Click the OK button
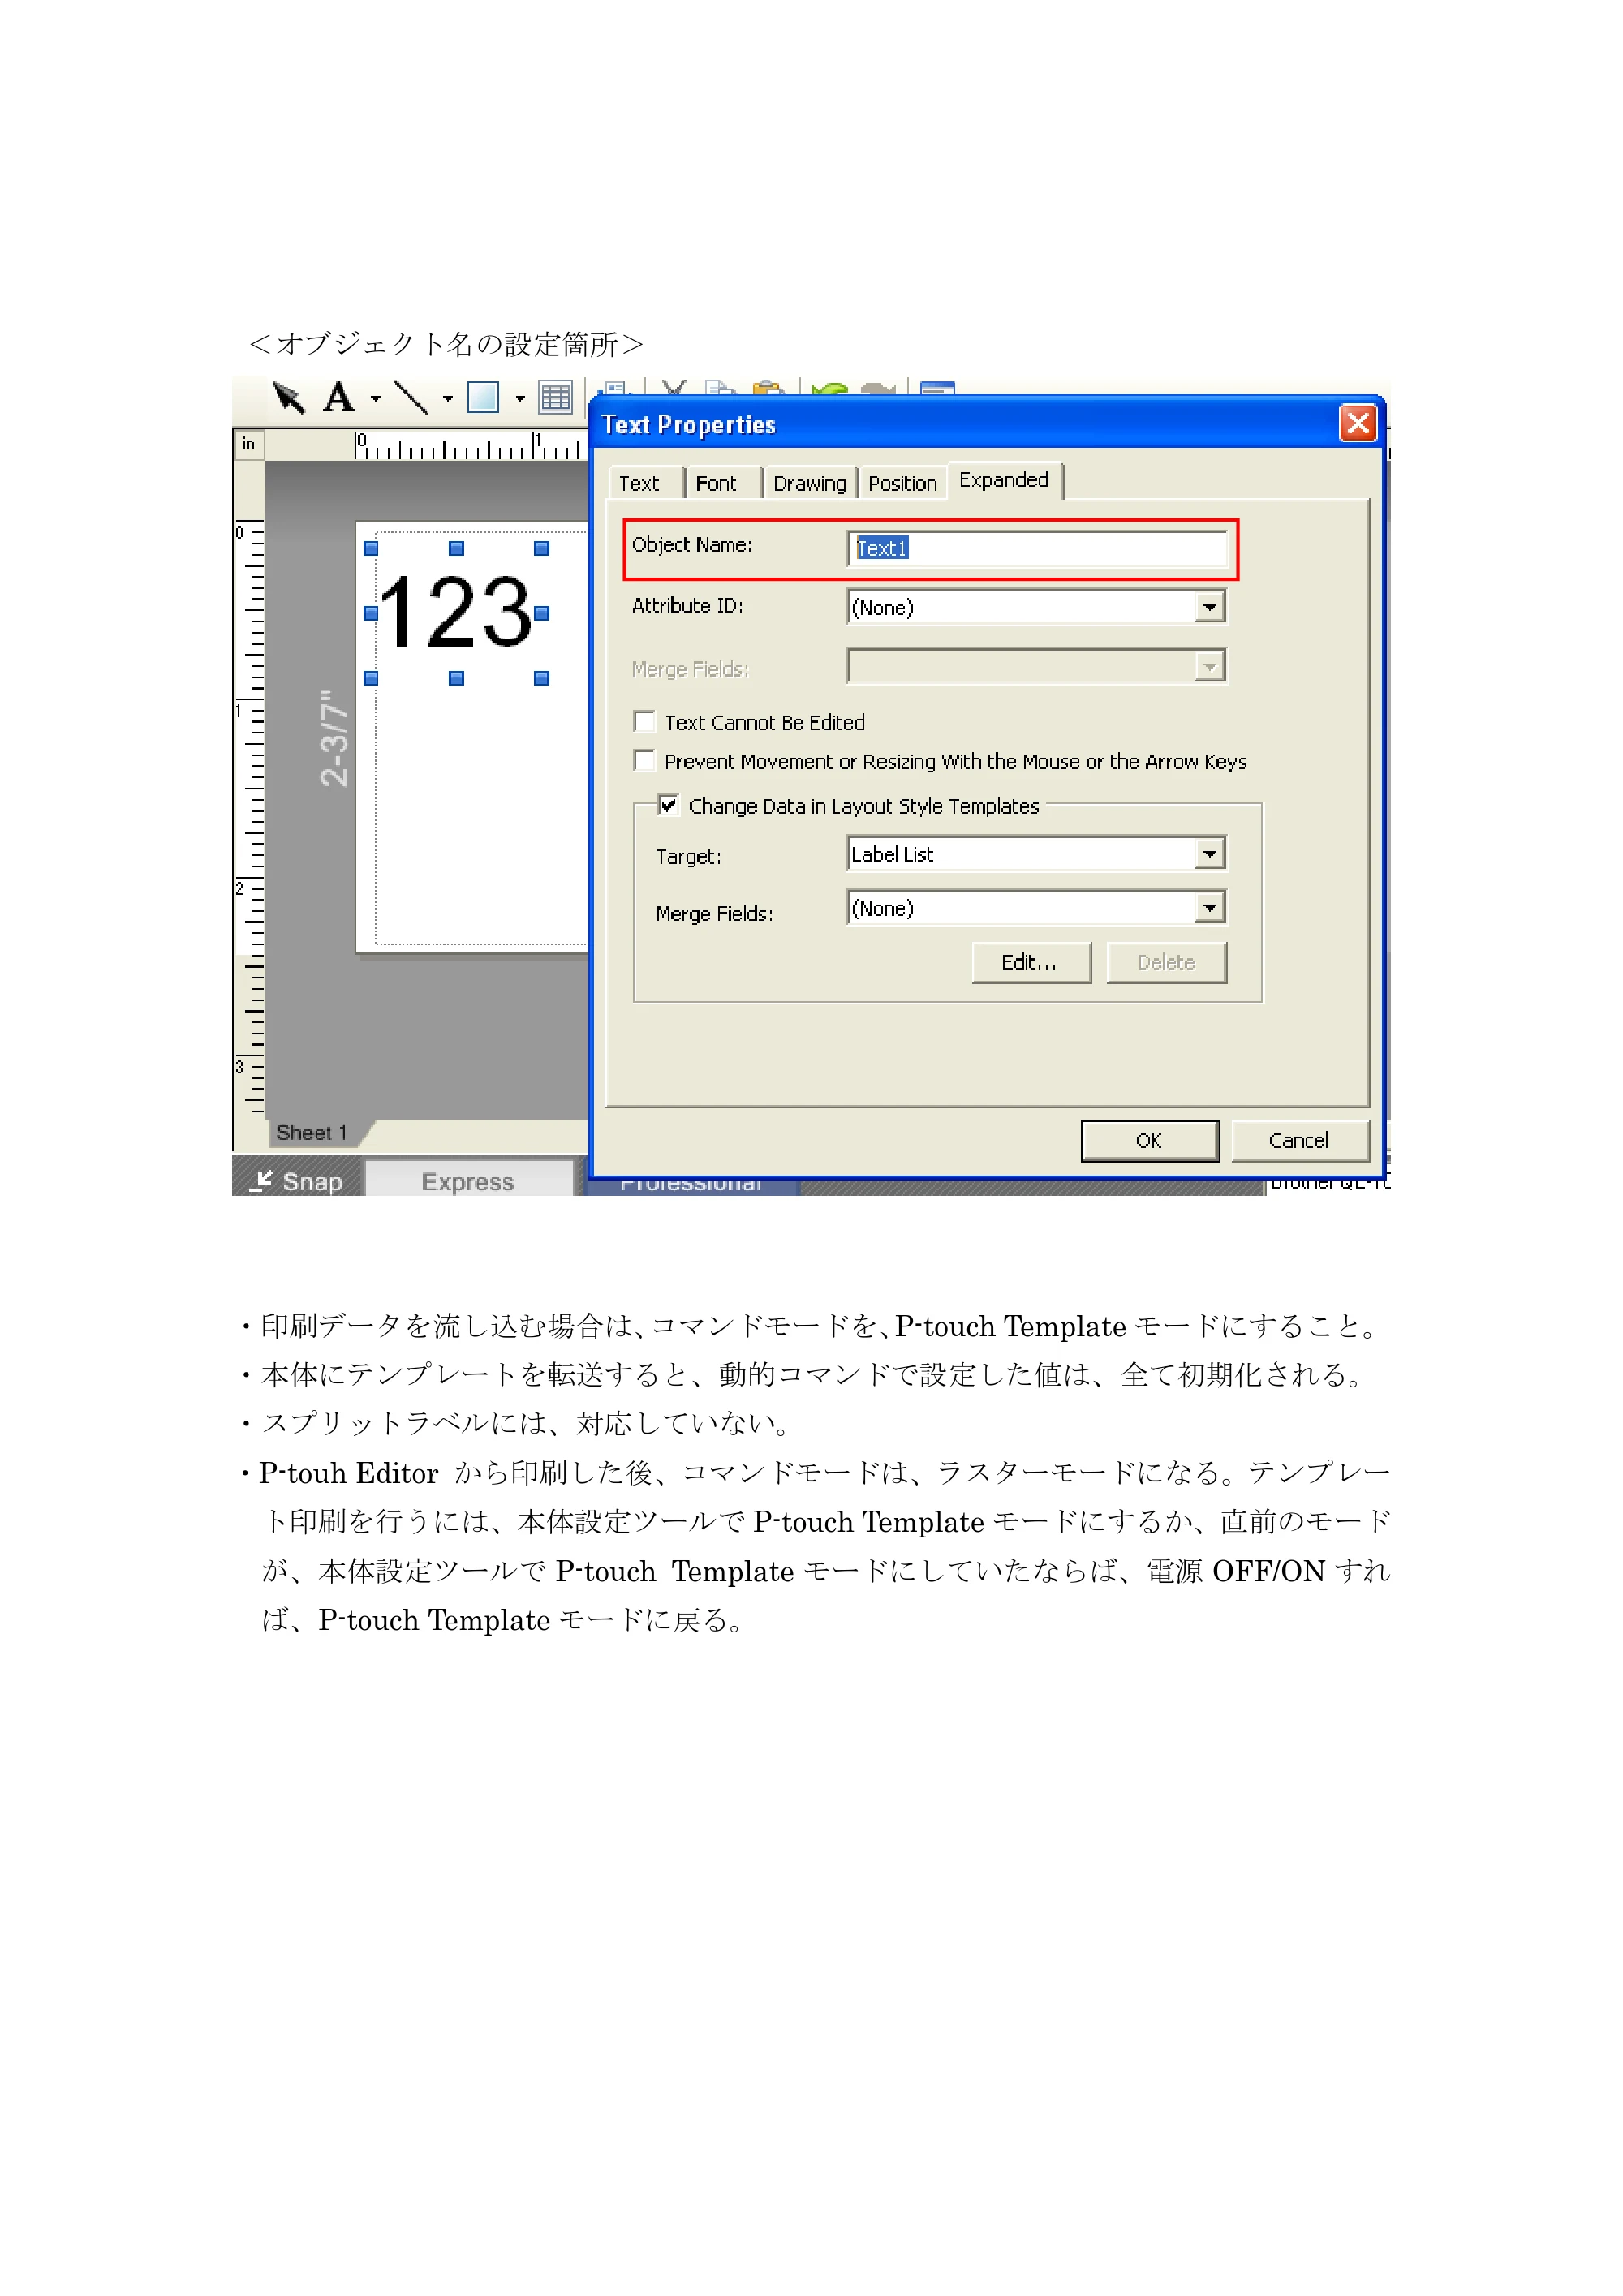 point(1149,1141)
